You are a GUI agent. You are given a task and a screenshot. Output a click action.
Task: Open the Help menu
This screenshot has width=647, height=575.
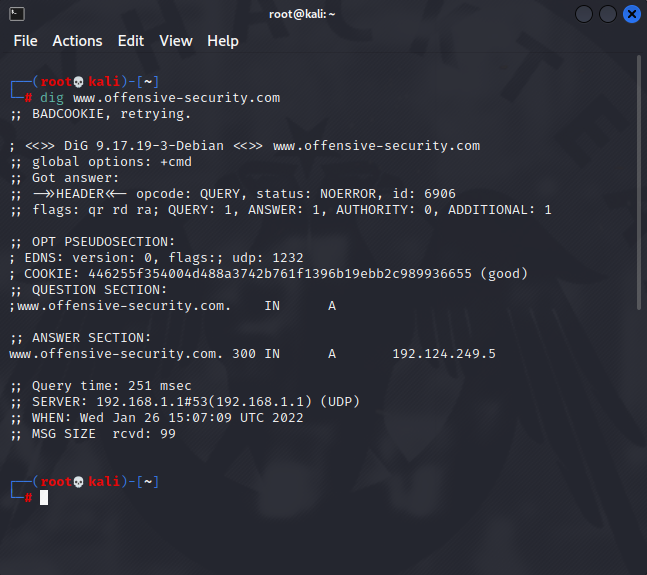[x=223, y=41]
